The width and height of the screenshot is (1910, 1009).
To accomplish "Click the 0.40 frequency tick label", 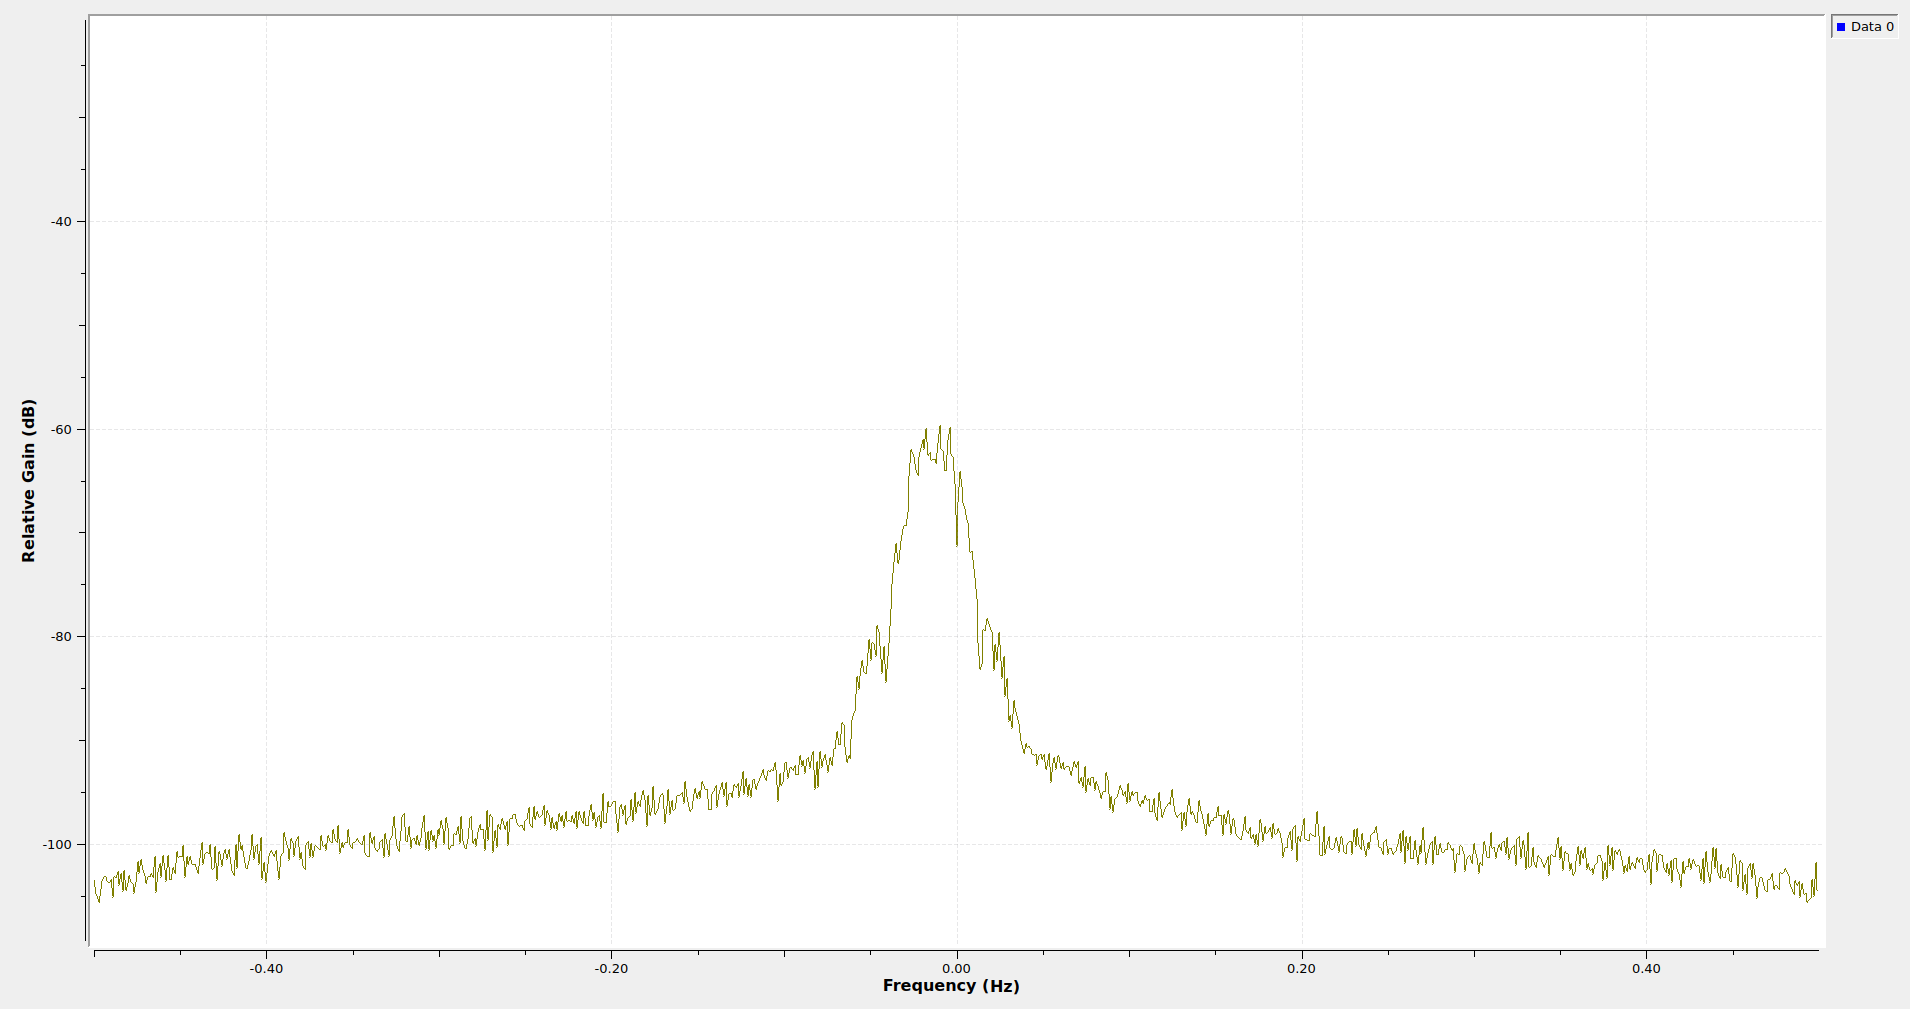I will (1647, 968).
